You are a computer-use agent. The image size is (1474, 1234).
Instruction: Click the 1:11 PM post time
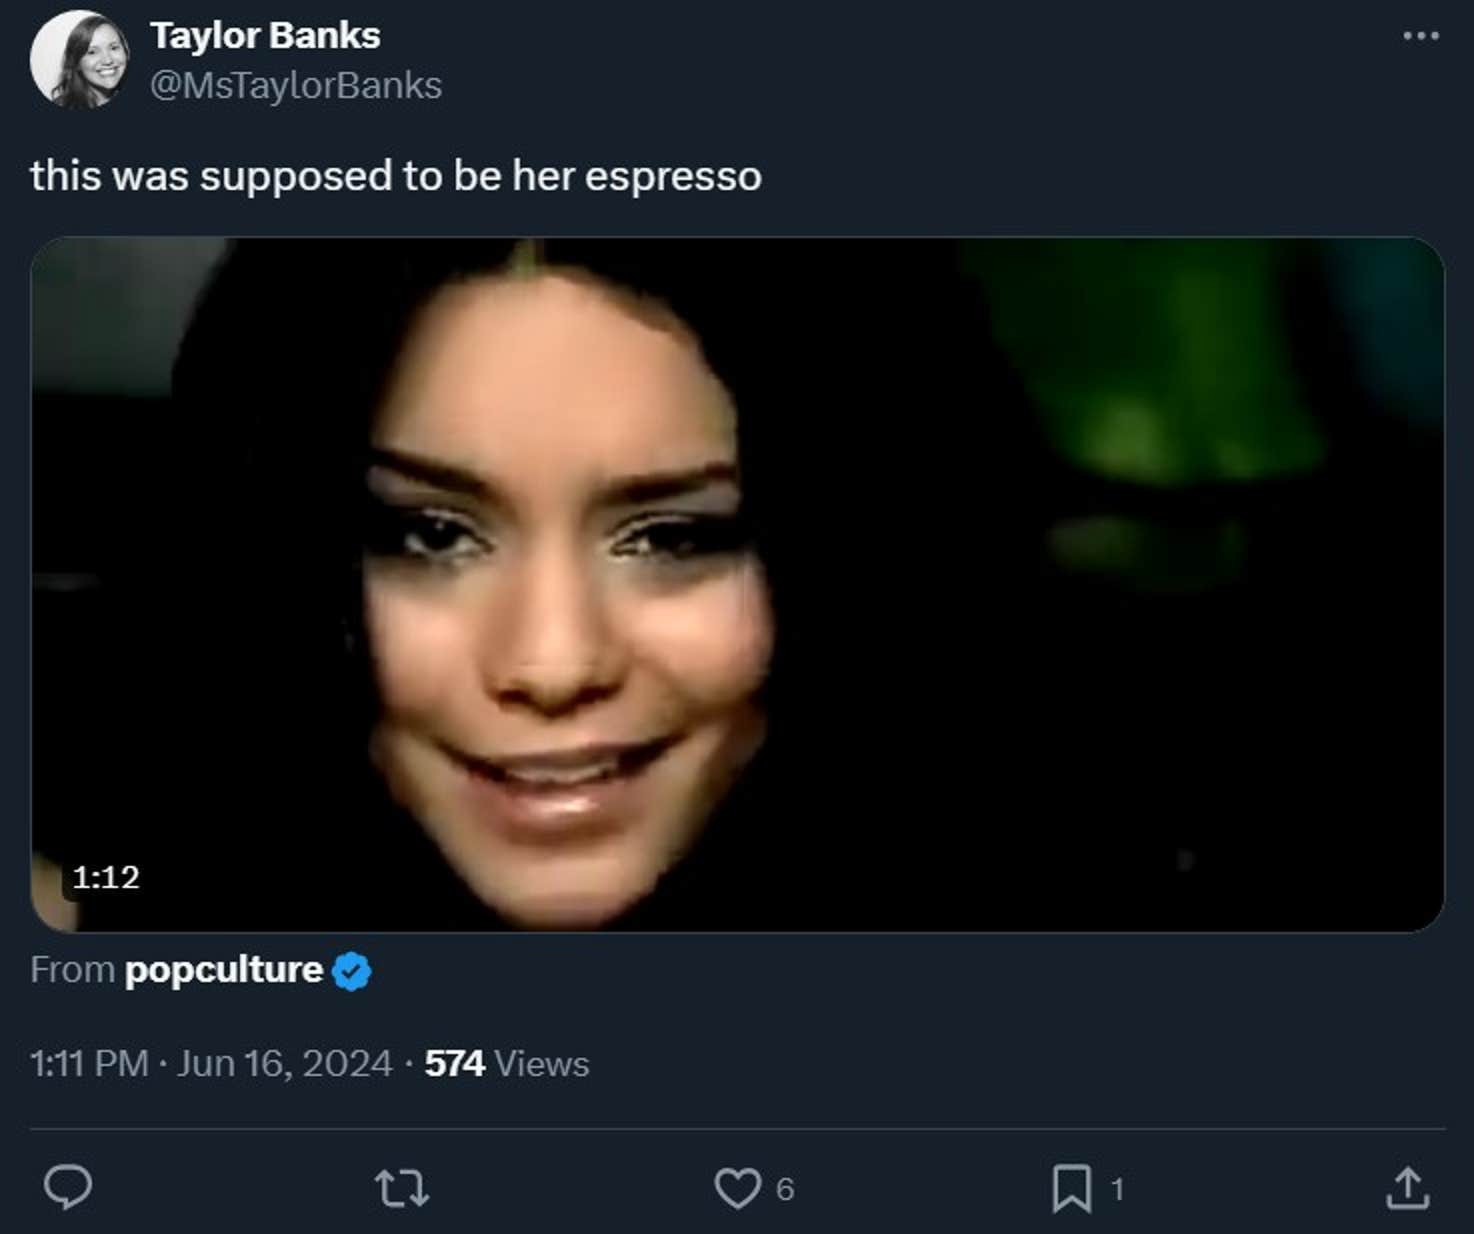tap(89, 1063)
